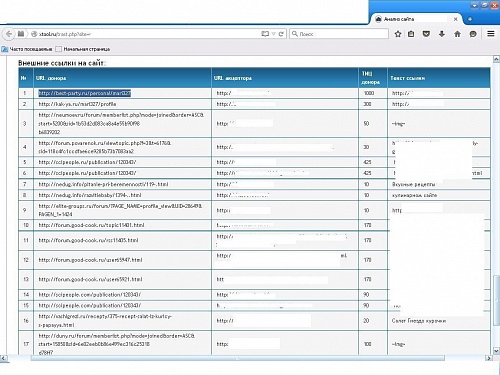This screenshot has width=500, height=375.
Task: Click row number 11 cell
Action: pos(26,240)
